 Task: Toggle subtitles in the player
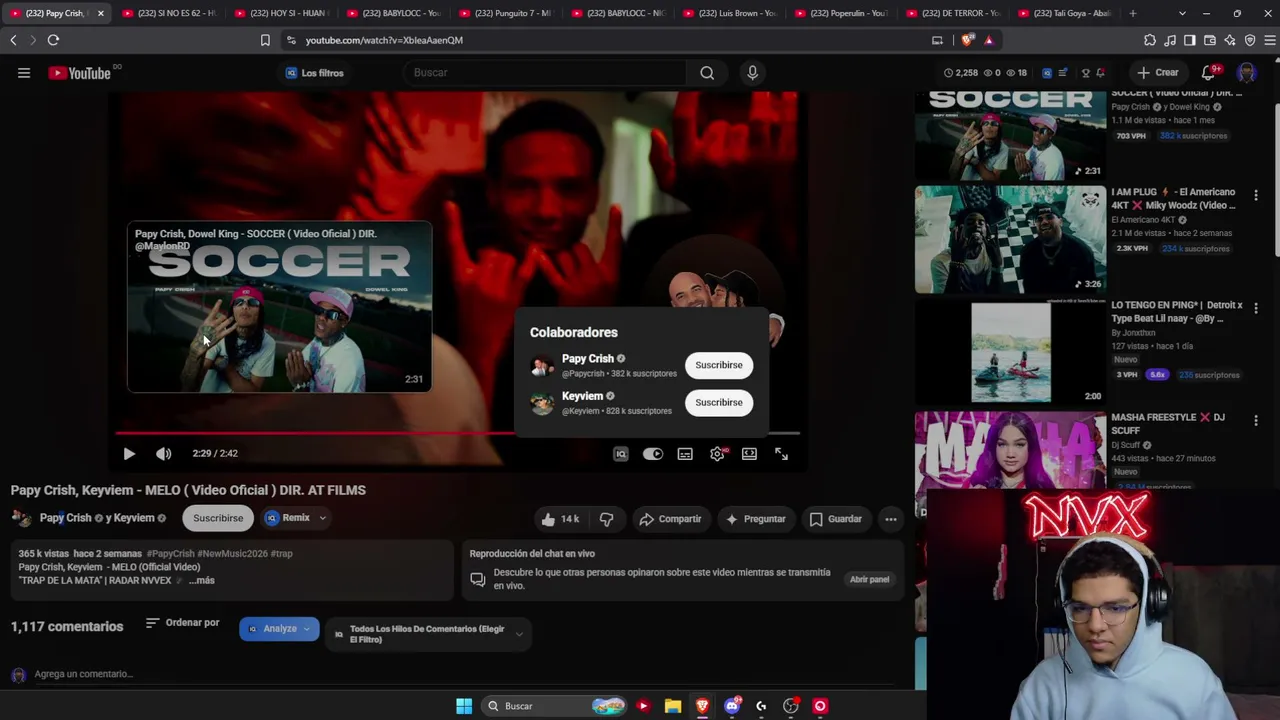685,454
